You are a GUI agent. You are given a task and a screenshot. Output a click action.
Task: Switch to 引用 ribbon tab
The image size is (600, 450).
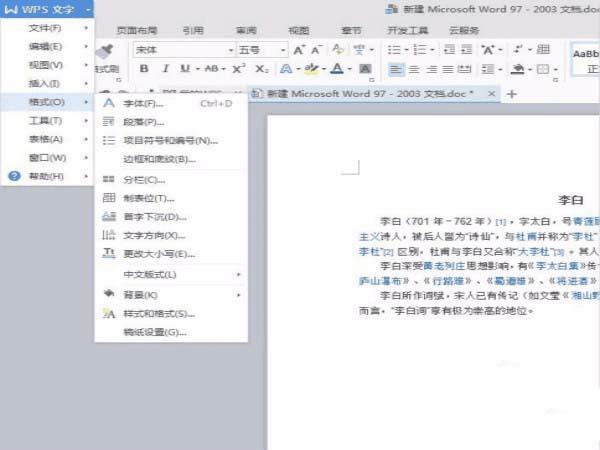[193, 30]
